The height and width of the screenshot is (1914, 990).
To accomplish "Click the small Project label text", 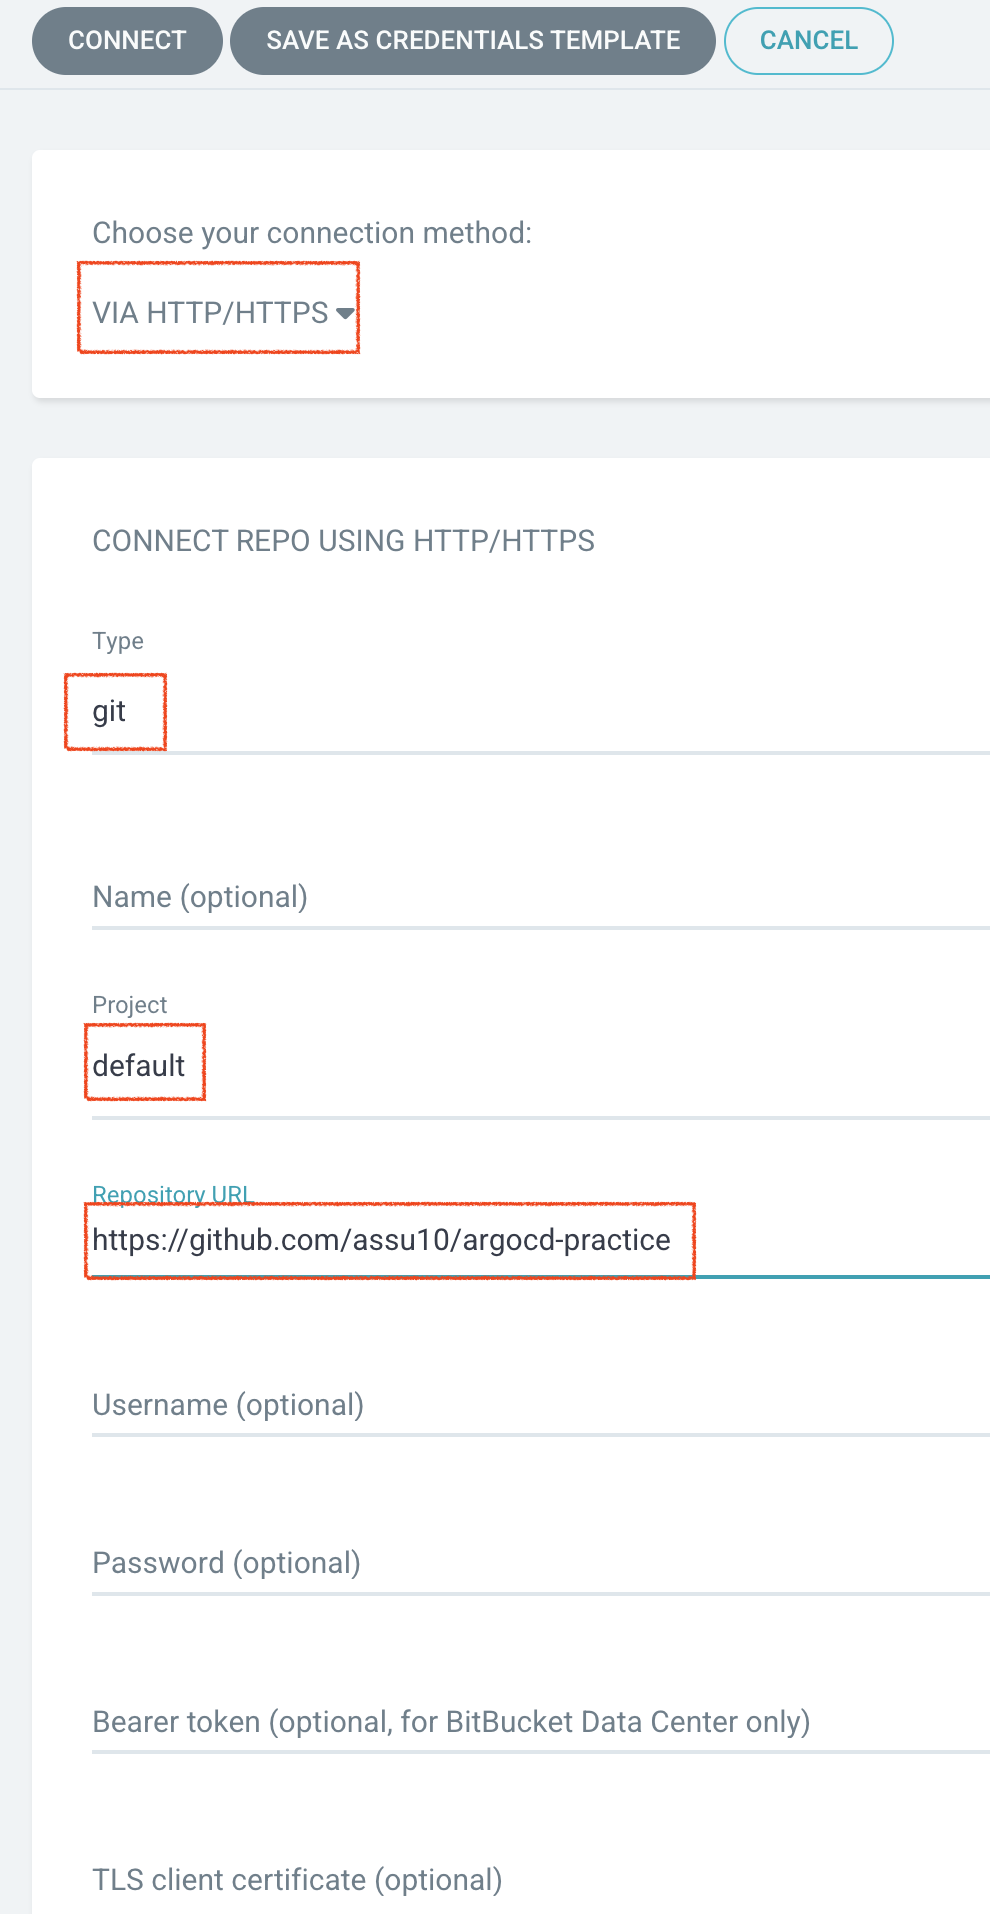I will click(130, 1005).
